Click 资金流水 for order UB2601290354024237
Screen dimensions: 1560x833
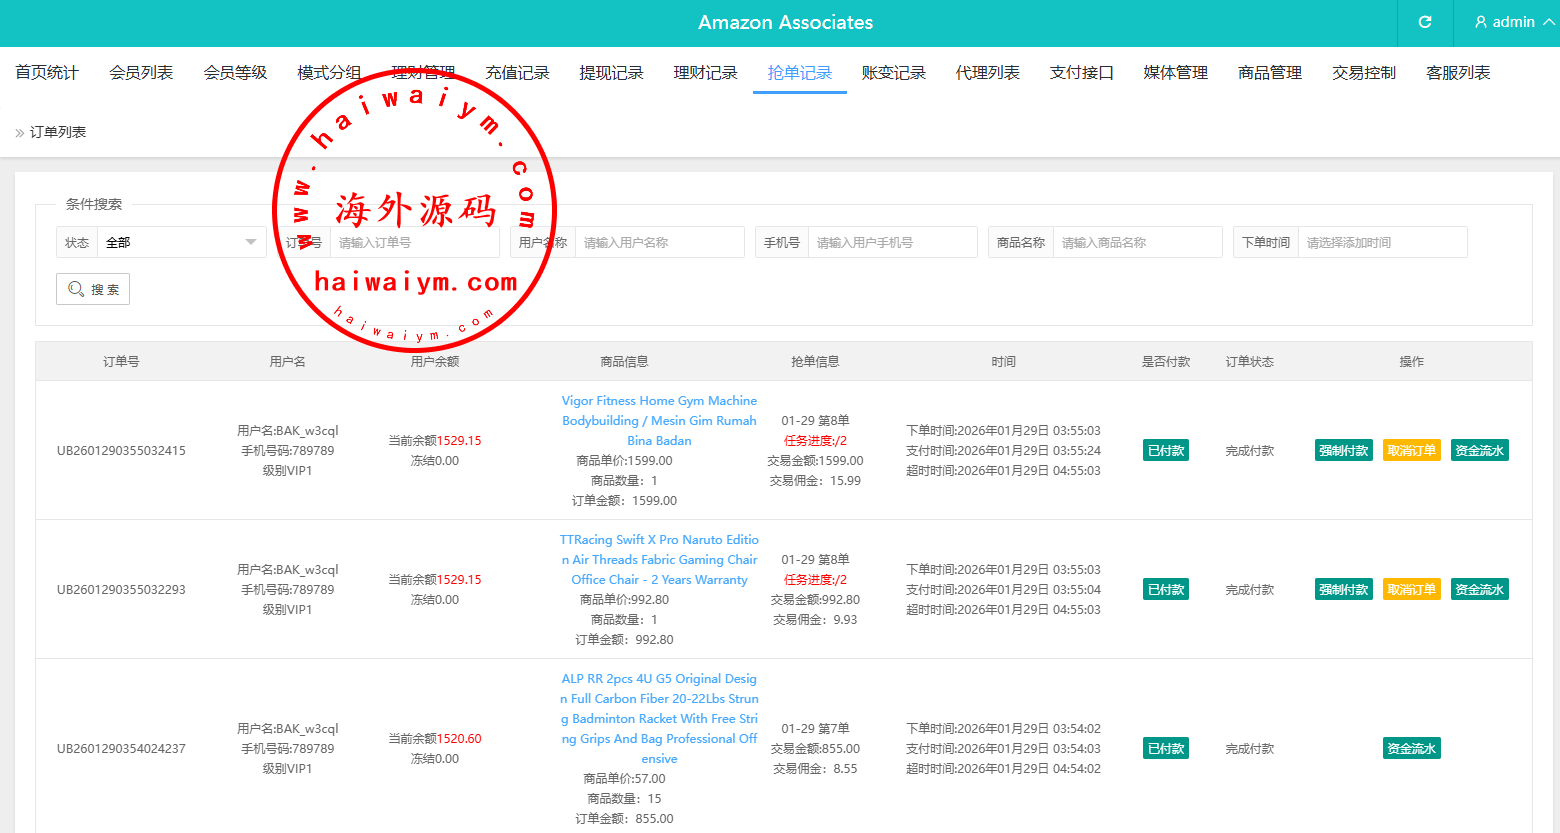click(x=1411, y=749)
